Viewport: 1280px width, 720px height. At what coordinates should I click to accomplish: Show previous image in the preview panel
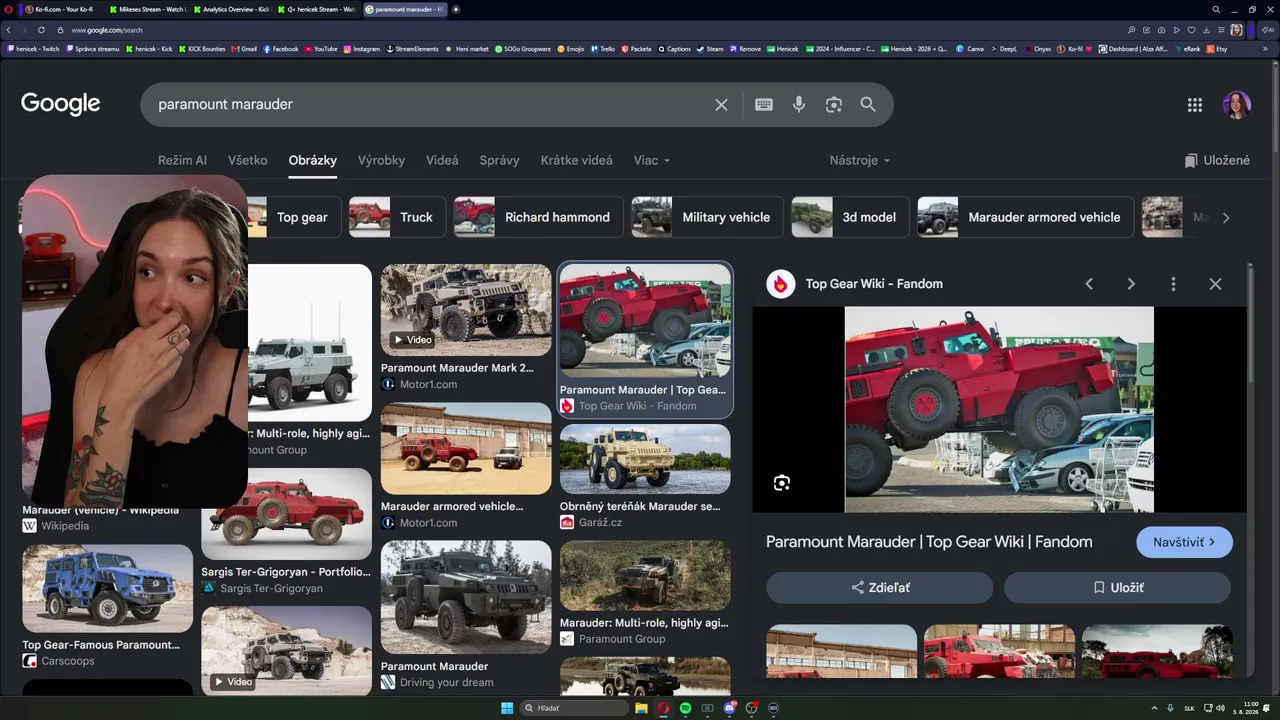click(x=1089, y=284)
